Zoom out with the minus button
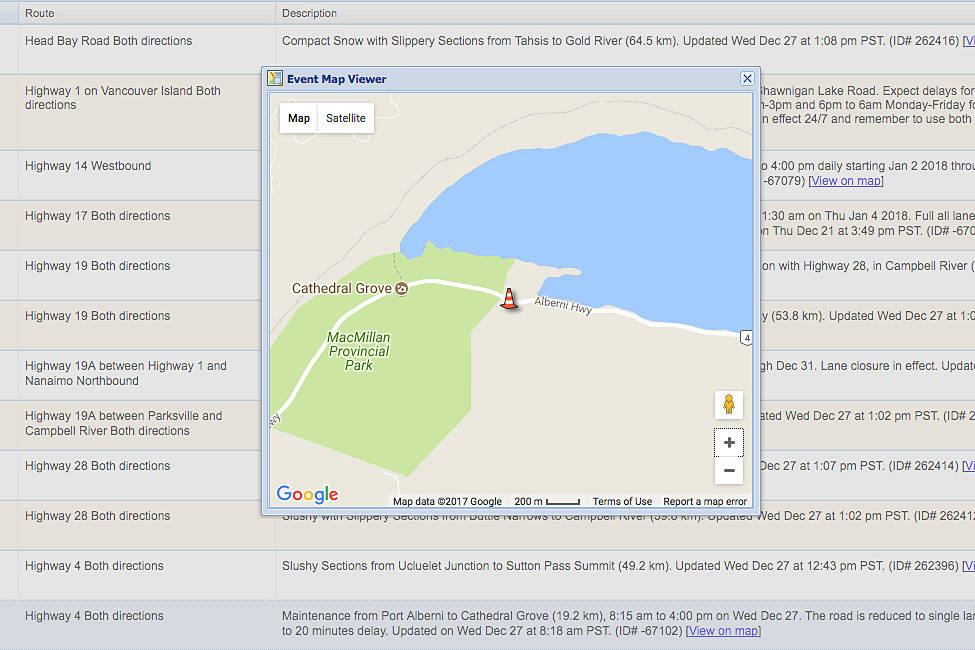 point(728,471)
